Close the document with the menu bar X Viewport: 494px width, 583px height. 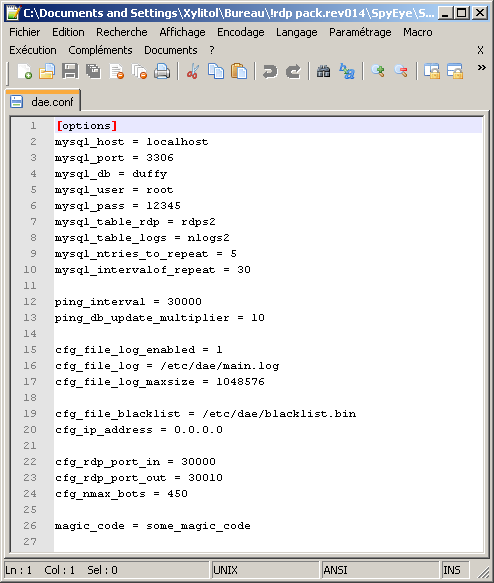coord(480,50)
